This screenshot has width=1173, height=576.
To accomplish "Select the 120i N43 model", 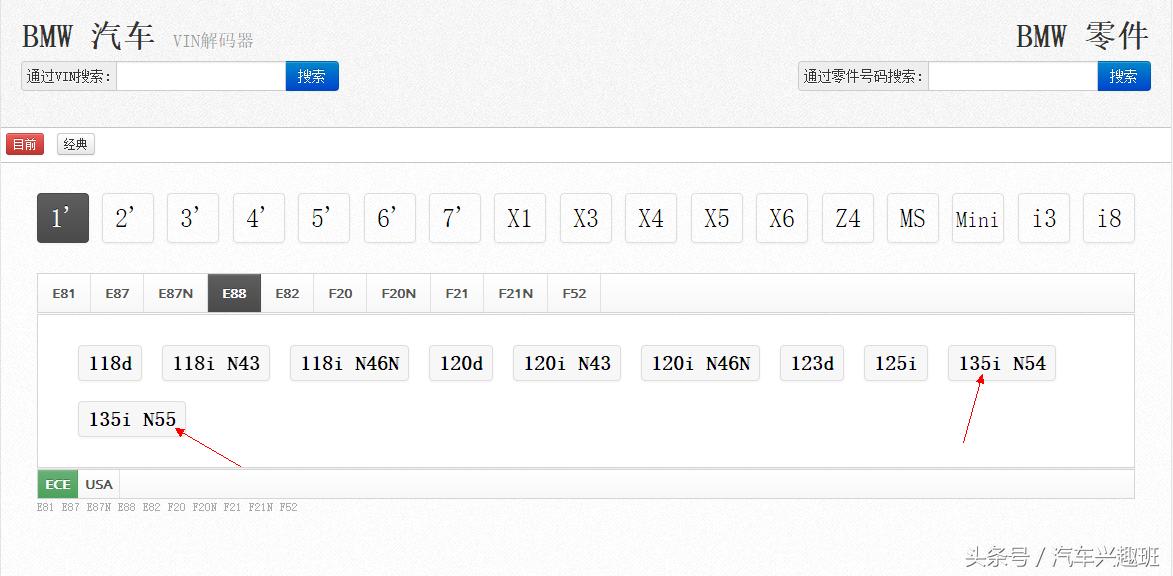I will coord(567,364).
